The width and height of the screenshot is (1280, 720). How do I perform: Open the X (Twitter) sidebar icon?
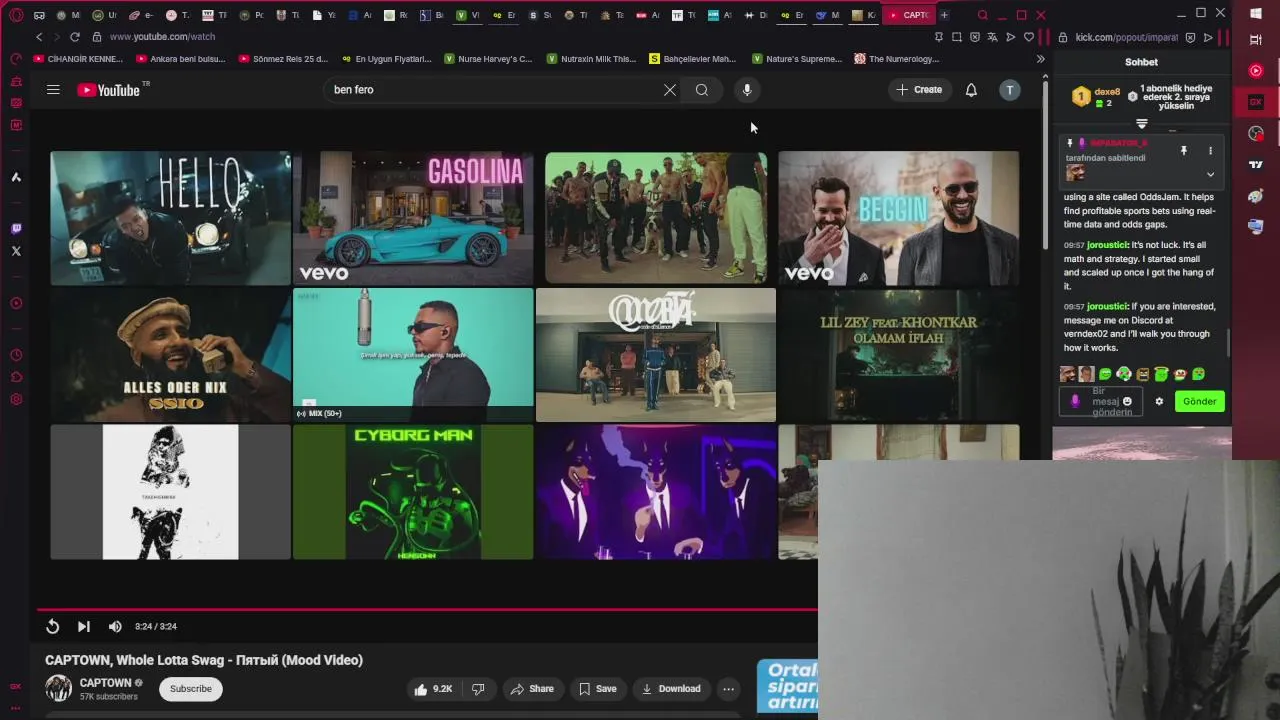16,251
